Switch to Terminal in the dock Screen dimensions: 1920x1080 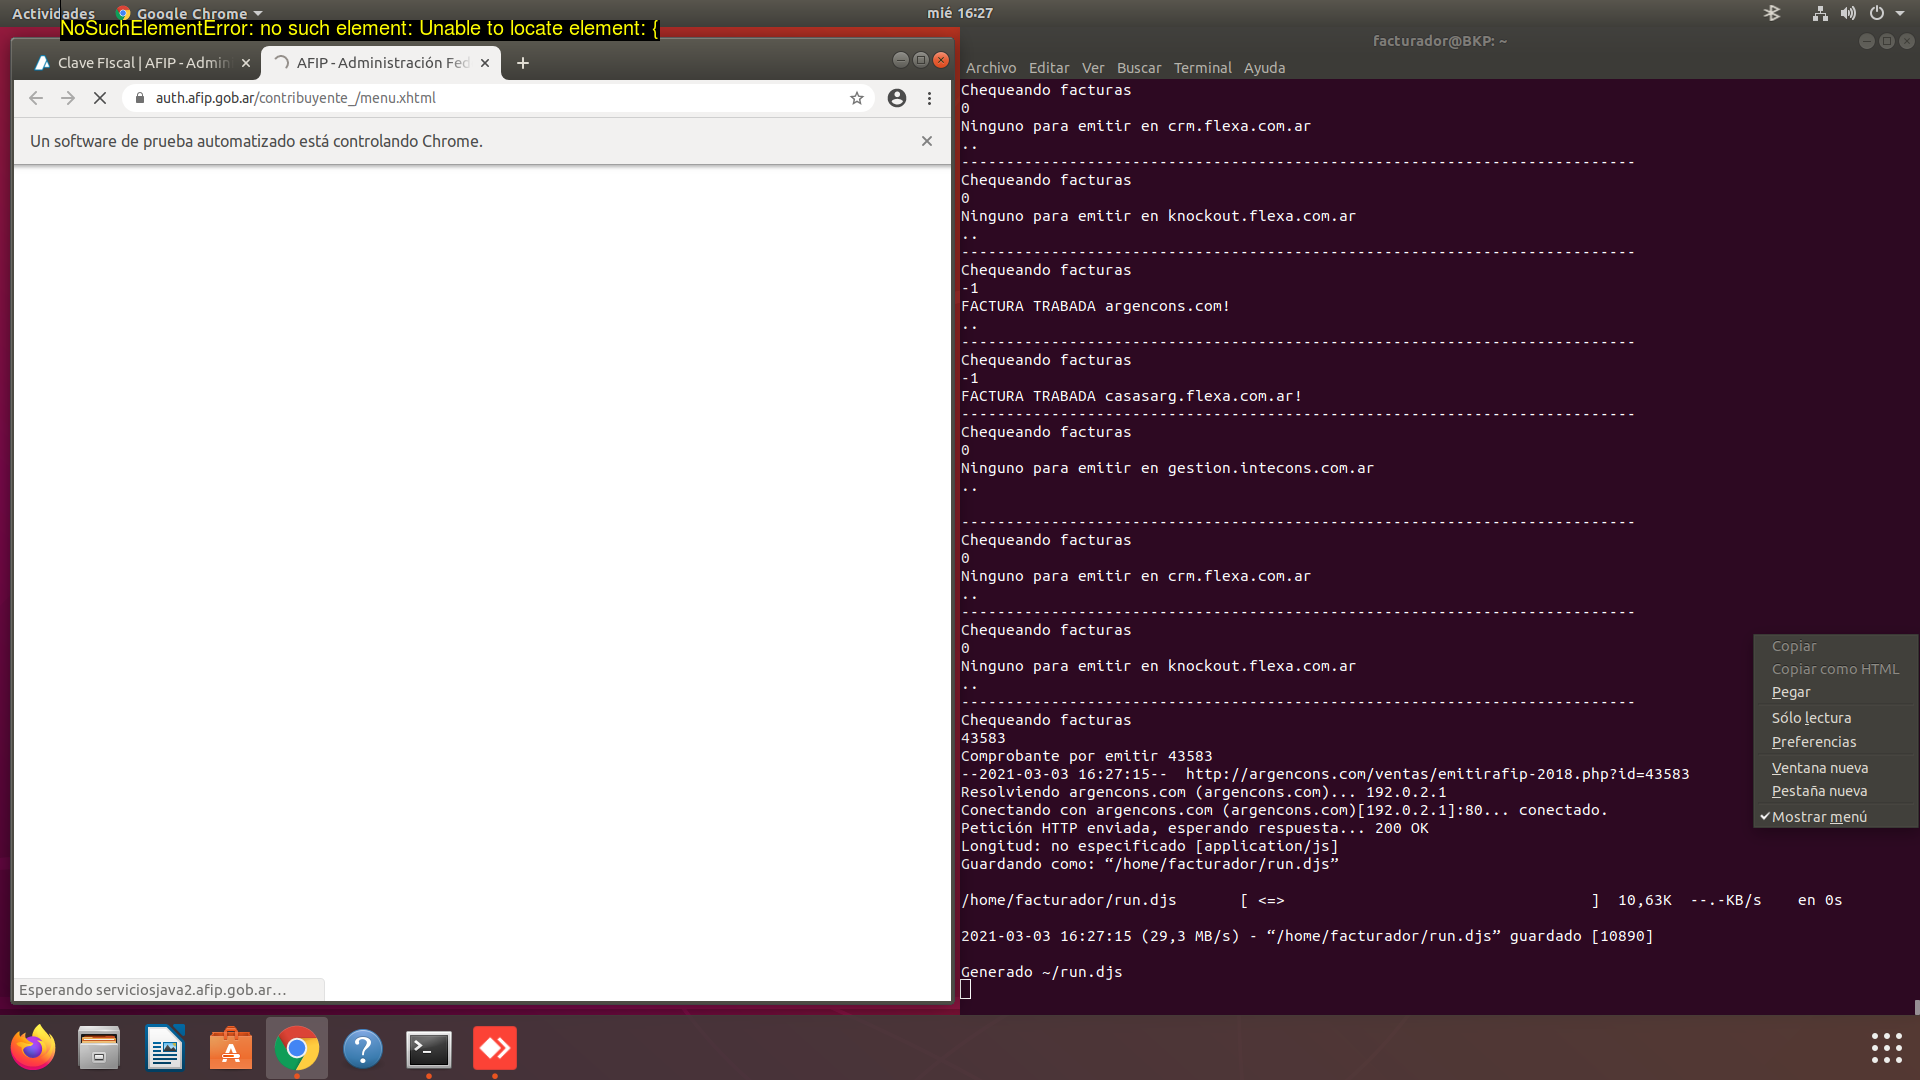click(429, 1048)
